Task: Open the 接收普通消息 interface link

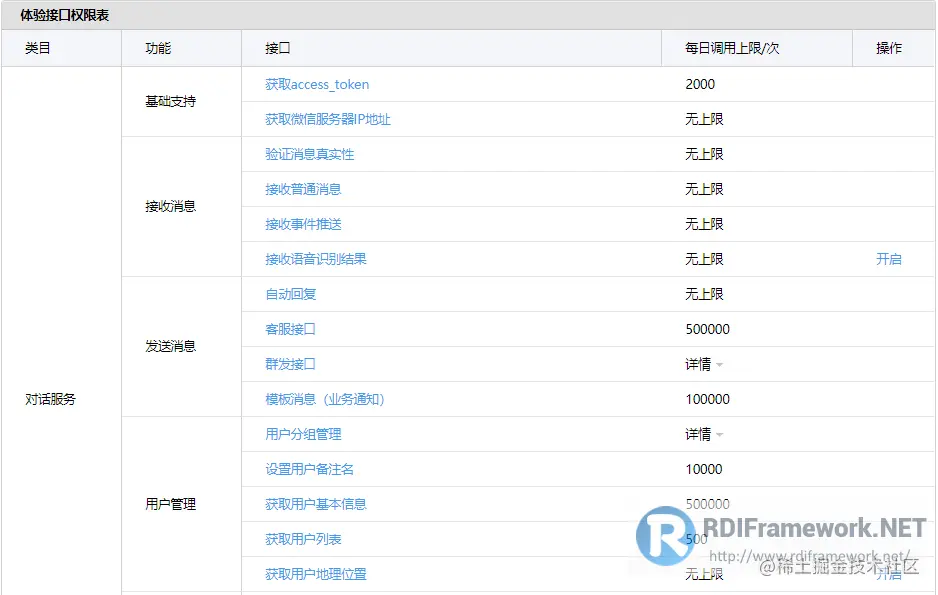Action: (x=303, y=189)
